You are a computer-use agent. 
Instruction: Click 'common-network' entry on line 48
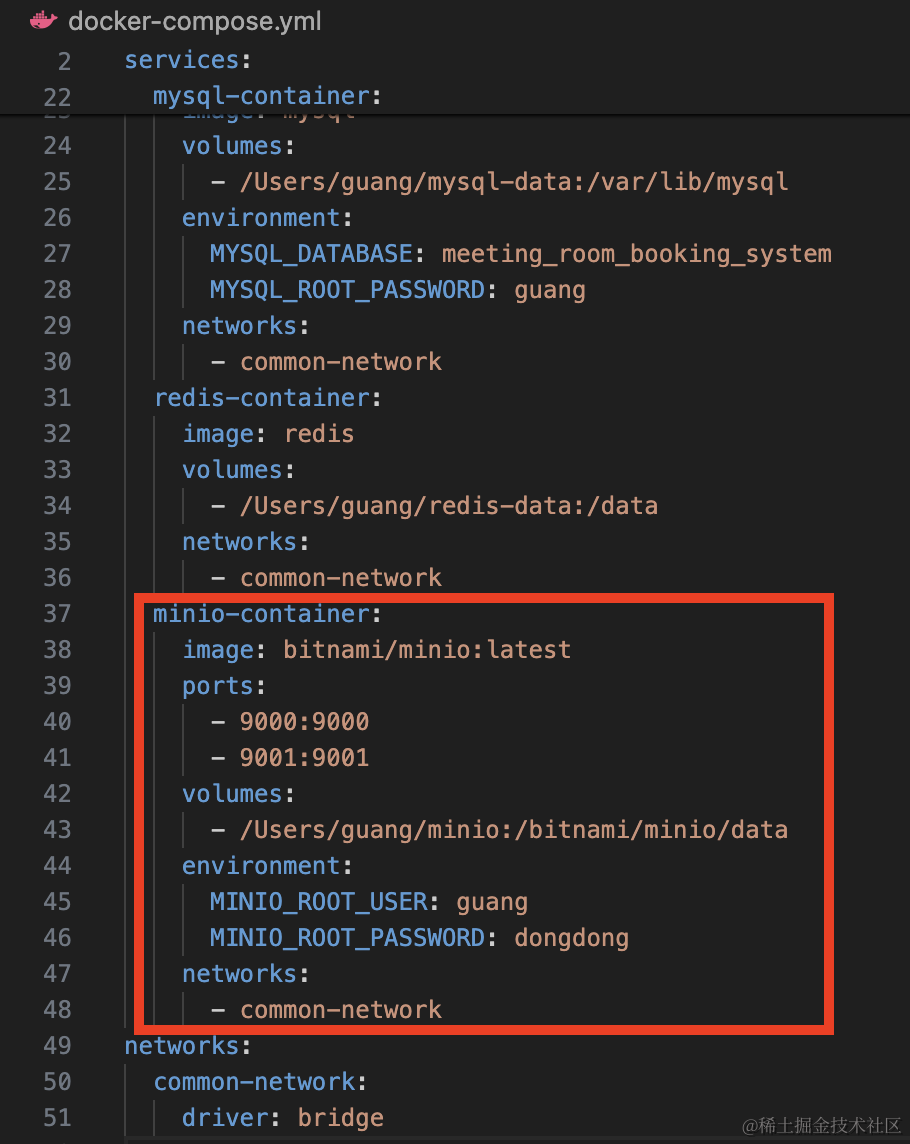click(x=341, y=1010)
